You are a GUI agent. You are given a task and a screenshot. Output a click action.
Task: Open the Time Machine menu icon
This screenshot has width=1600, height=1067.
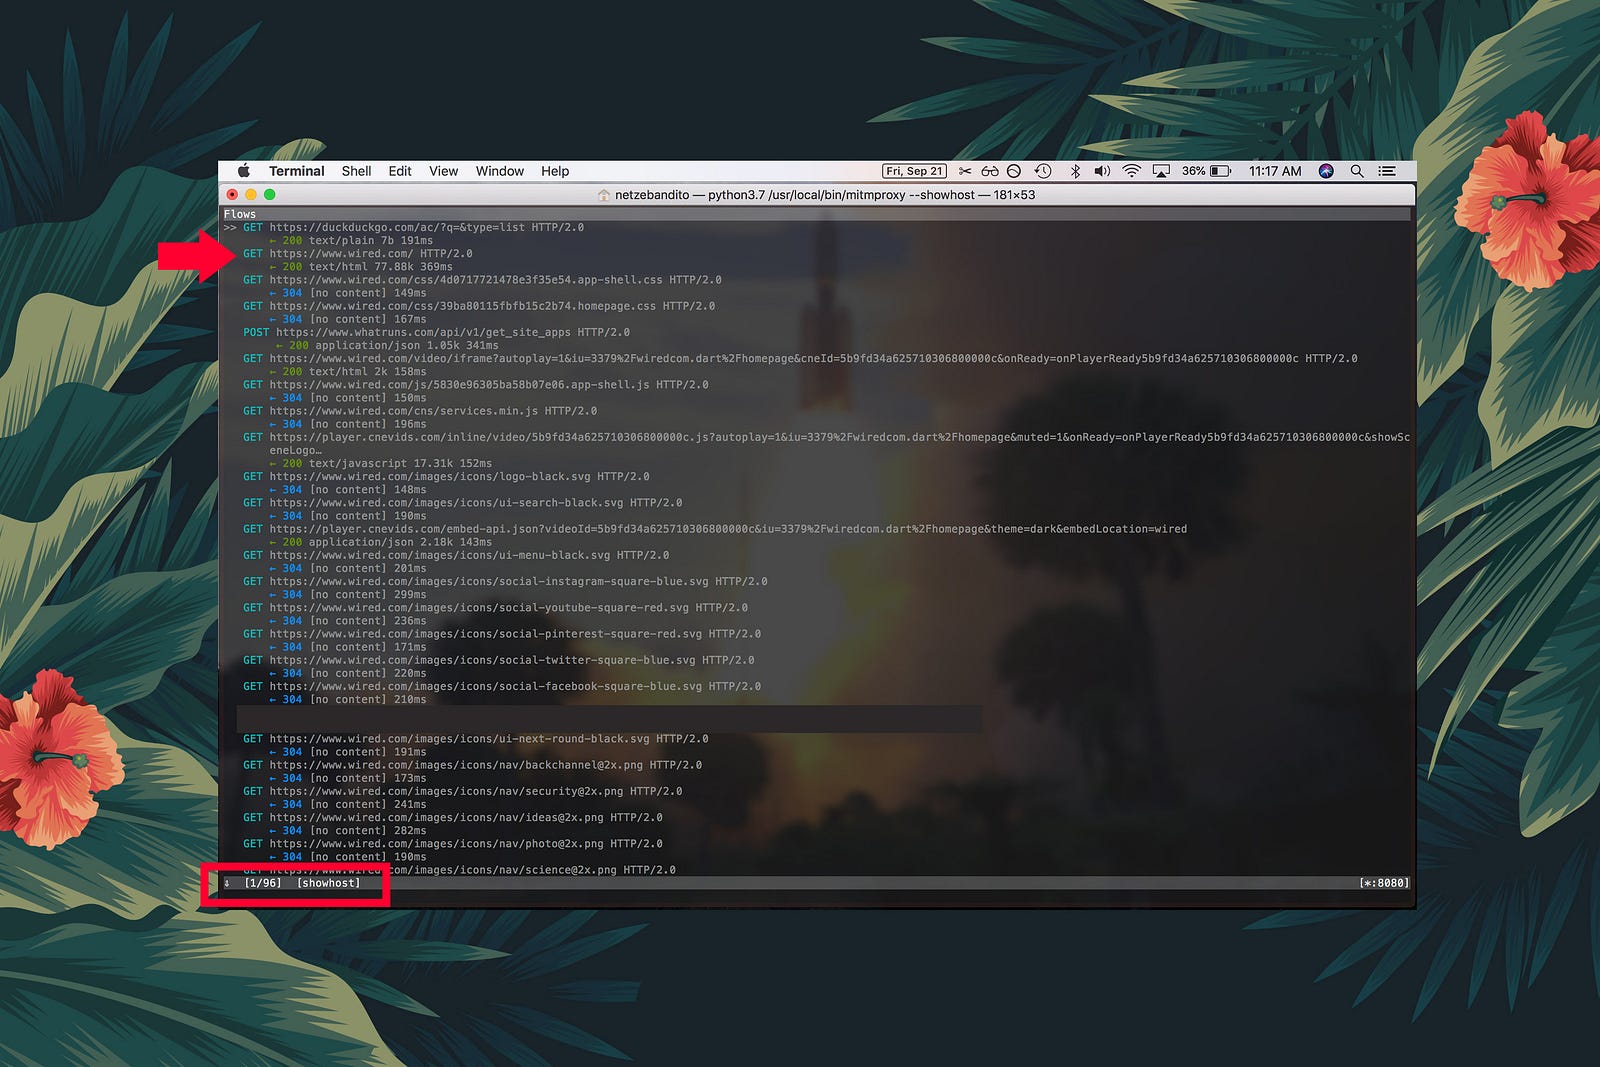click(x=1043, y=171)
